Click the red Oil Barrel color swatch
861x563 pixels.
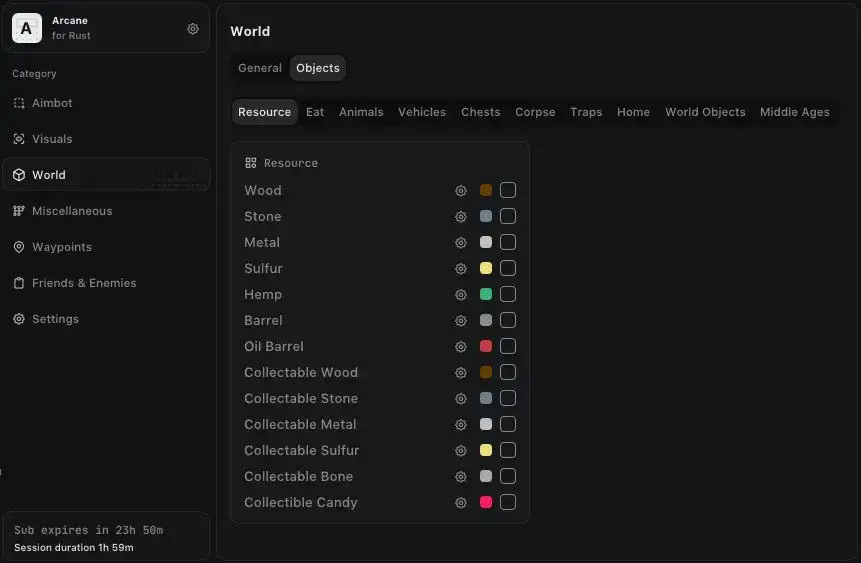tap(486, 347)
